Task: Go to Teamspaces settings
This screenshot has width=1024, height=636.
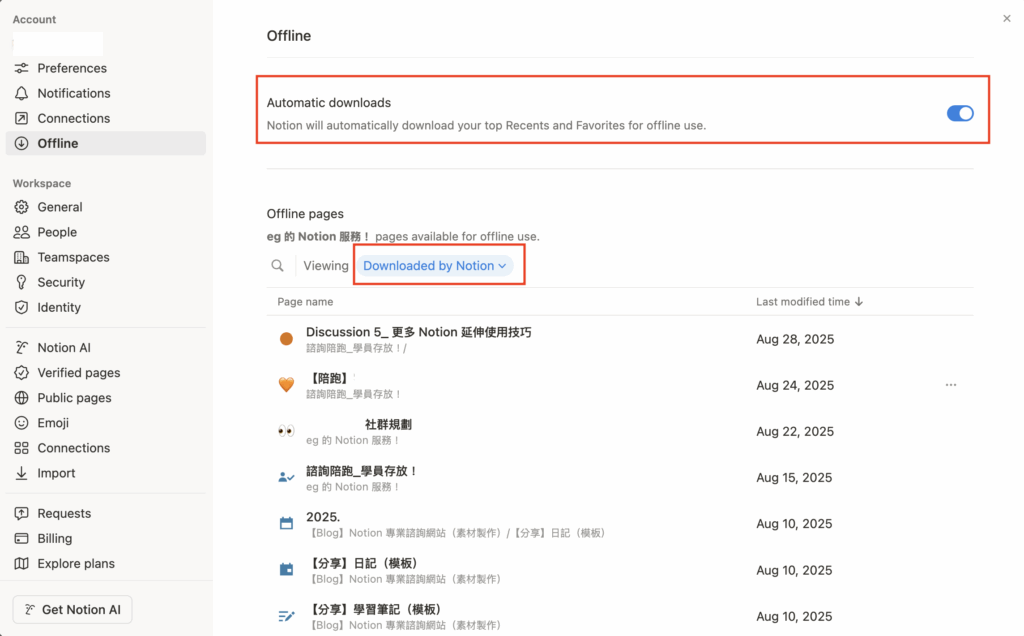Action: 73,257
